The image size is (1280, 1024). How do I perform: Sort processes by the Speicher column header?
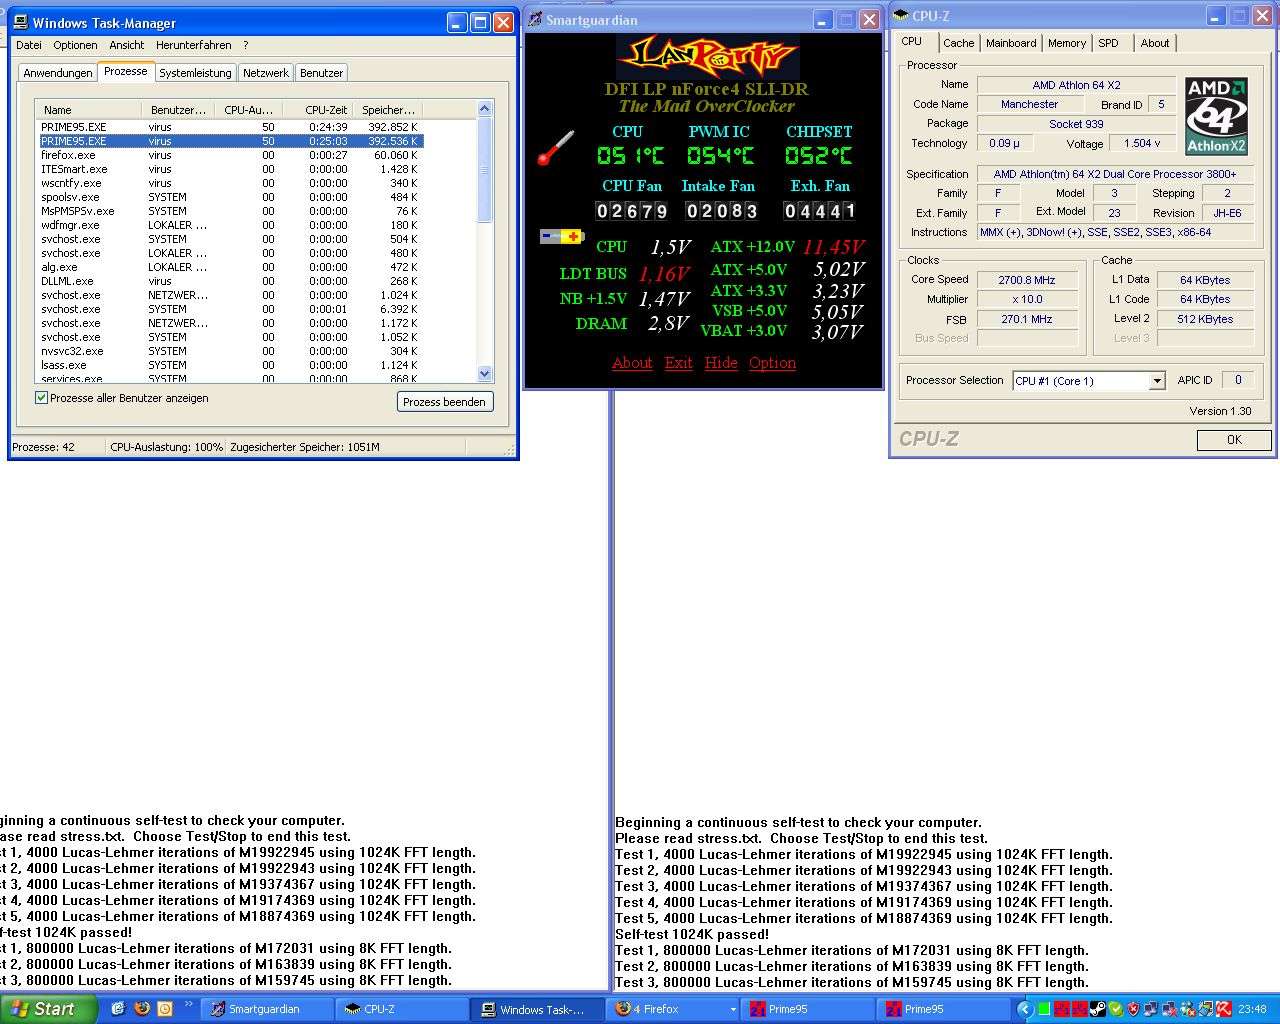click(x=387, y=110)
